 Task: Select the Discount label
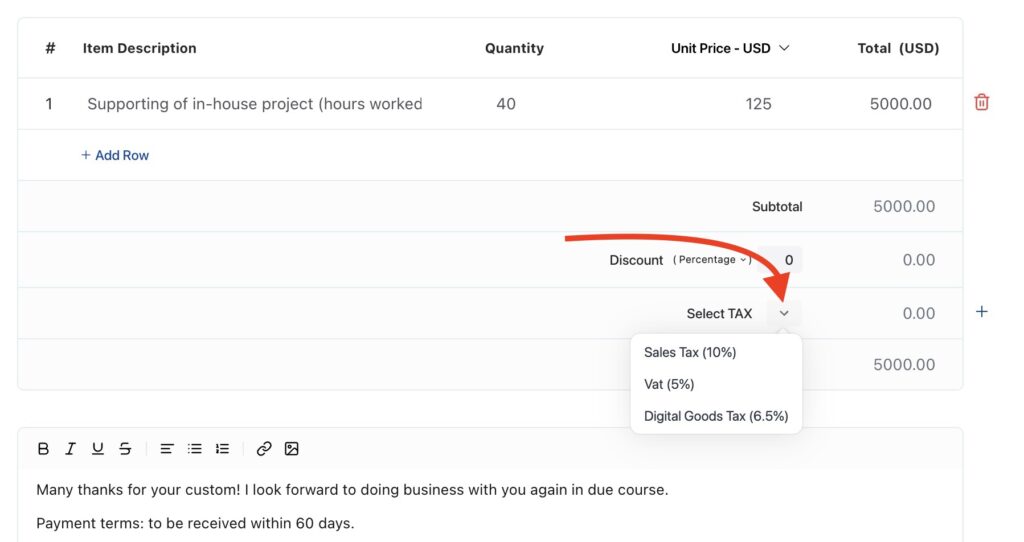636,260
